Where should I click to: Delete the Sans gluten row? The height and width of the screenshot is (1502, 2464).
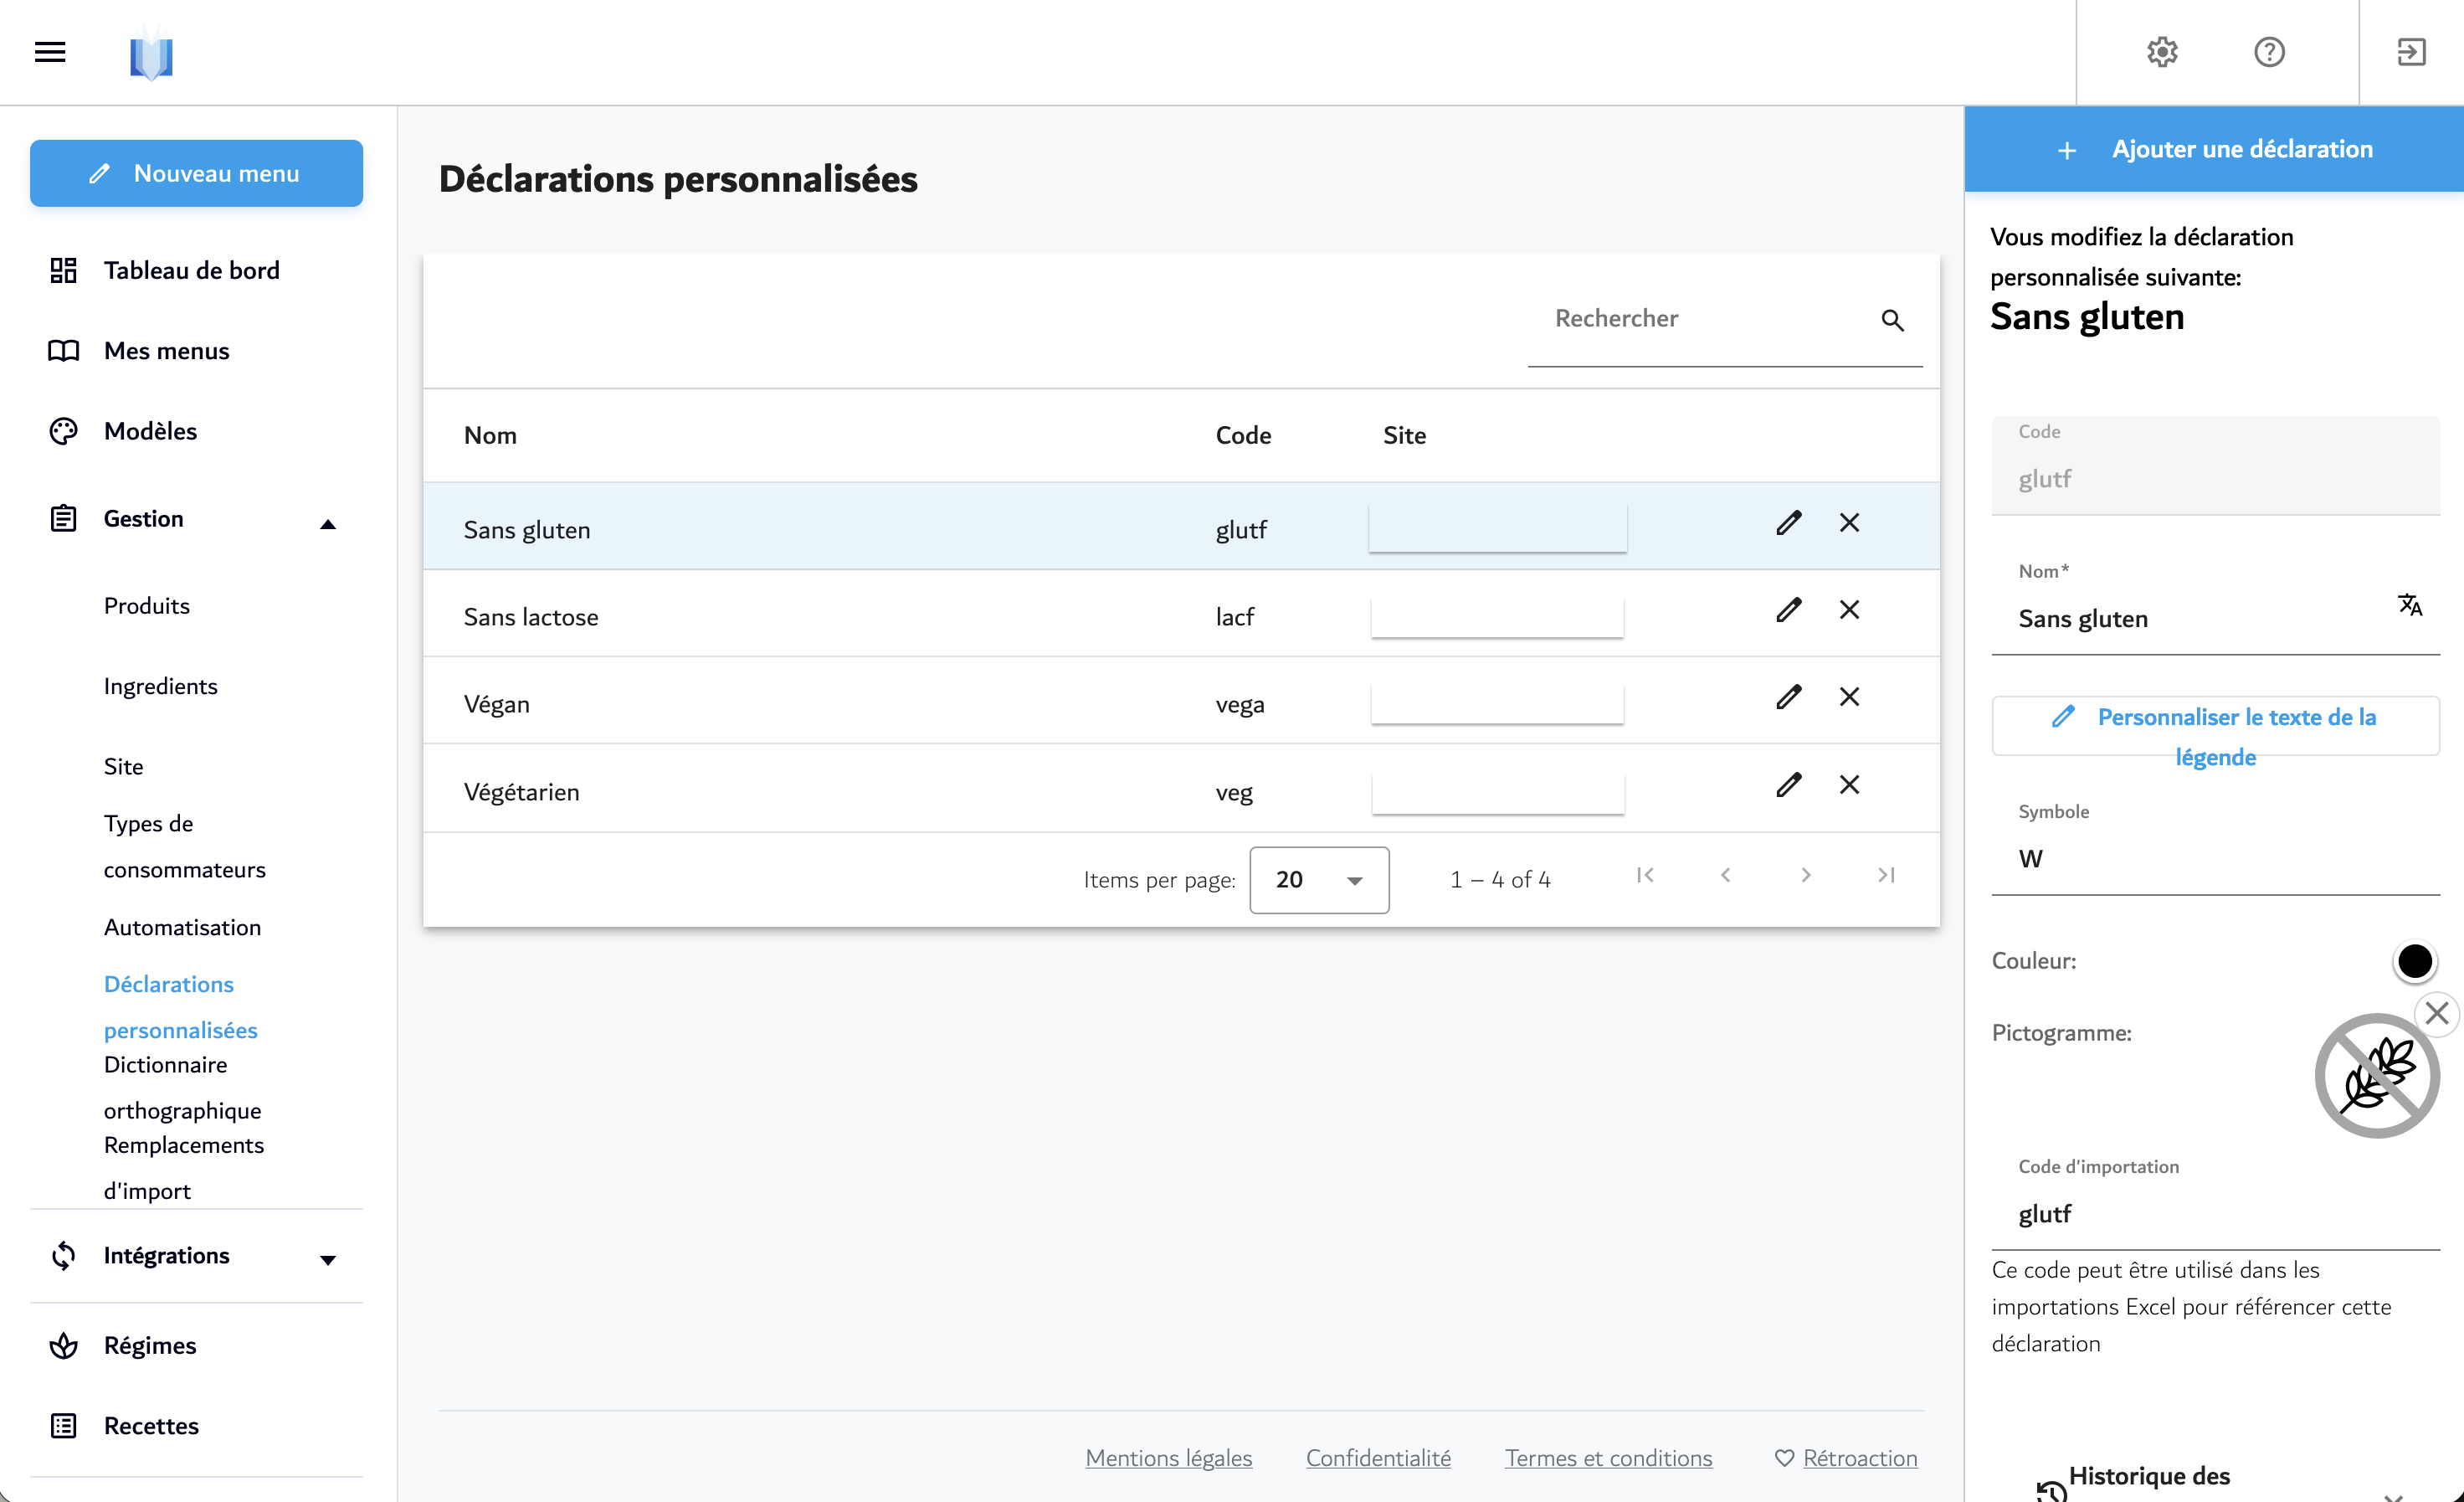pos(1849,522)
